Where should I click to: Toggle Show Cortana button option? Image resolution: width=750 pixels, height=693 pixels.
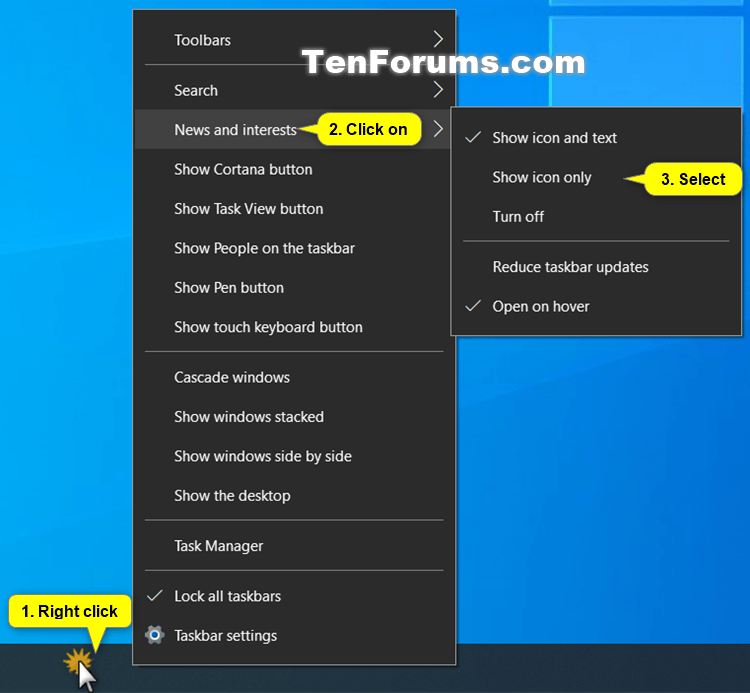click(294, 169)
